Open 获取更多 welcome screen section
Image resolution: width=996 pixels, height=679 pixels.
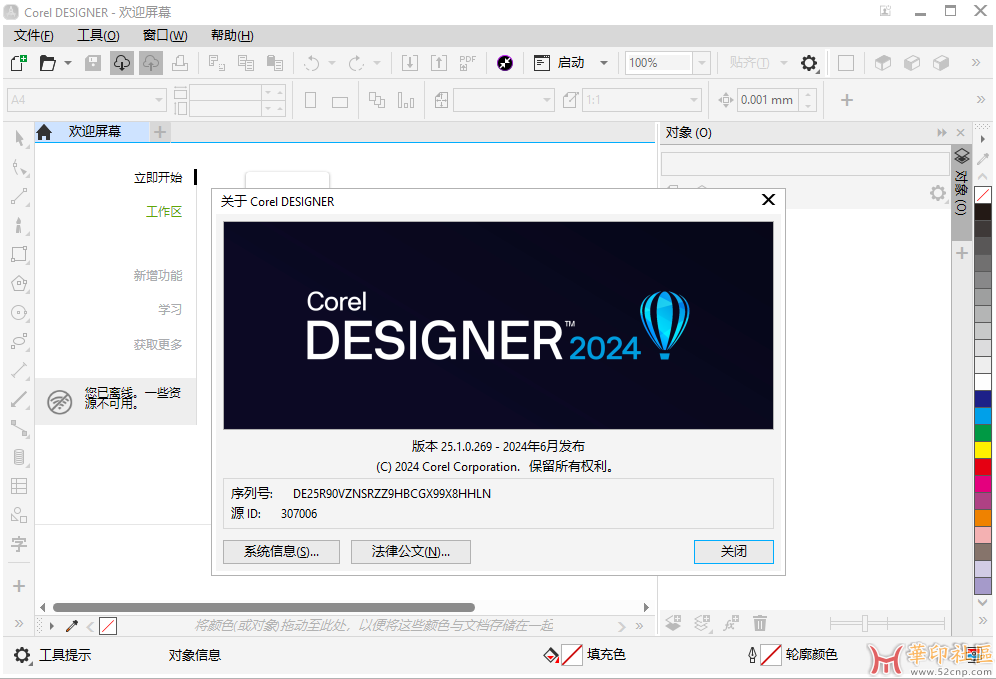(x=158, y=344)
